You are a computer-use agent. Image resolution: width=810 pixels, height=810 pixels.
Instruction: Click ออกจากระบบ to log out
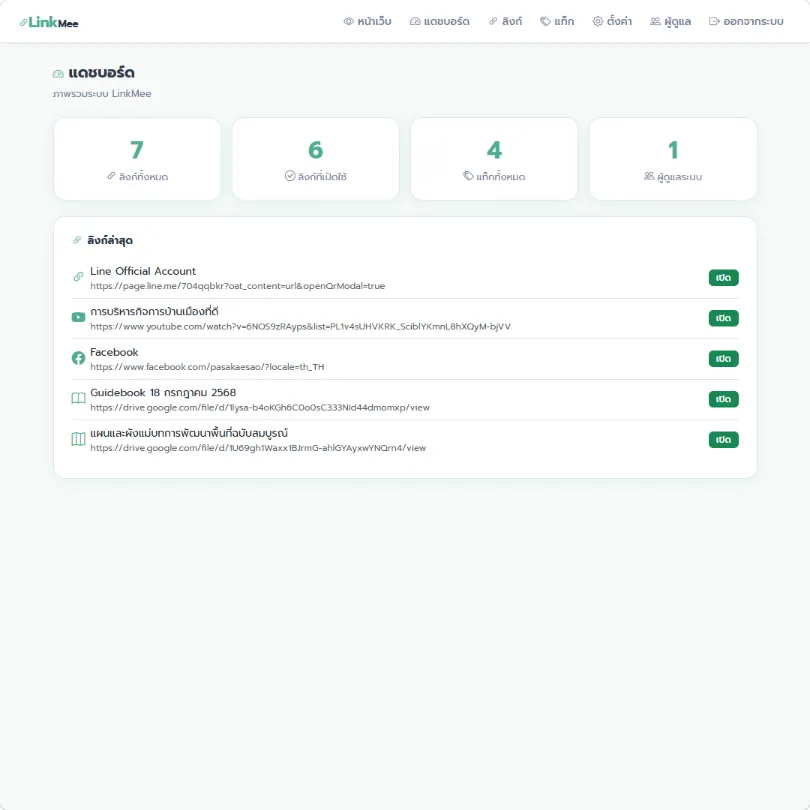coord(746,21)
